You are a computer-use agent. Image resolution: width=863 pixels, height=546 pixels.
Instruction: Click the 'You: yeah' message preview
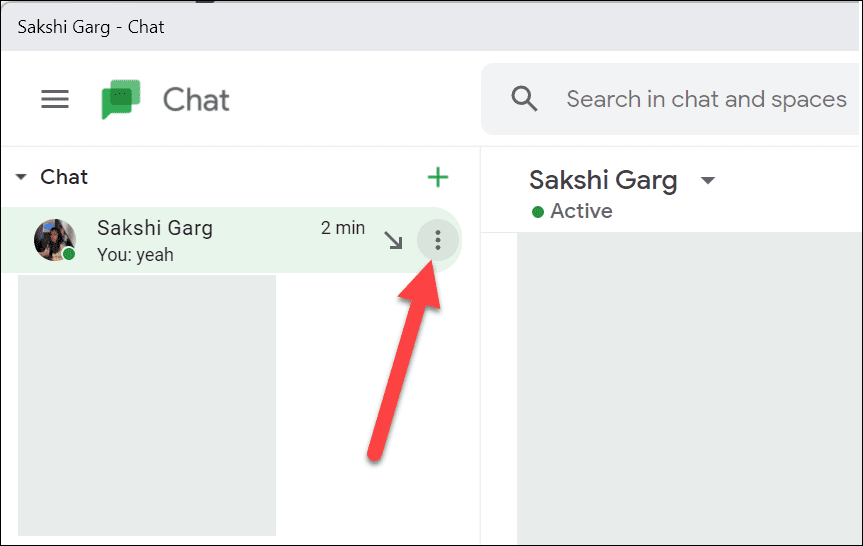click(x=135, y=255)
